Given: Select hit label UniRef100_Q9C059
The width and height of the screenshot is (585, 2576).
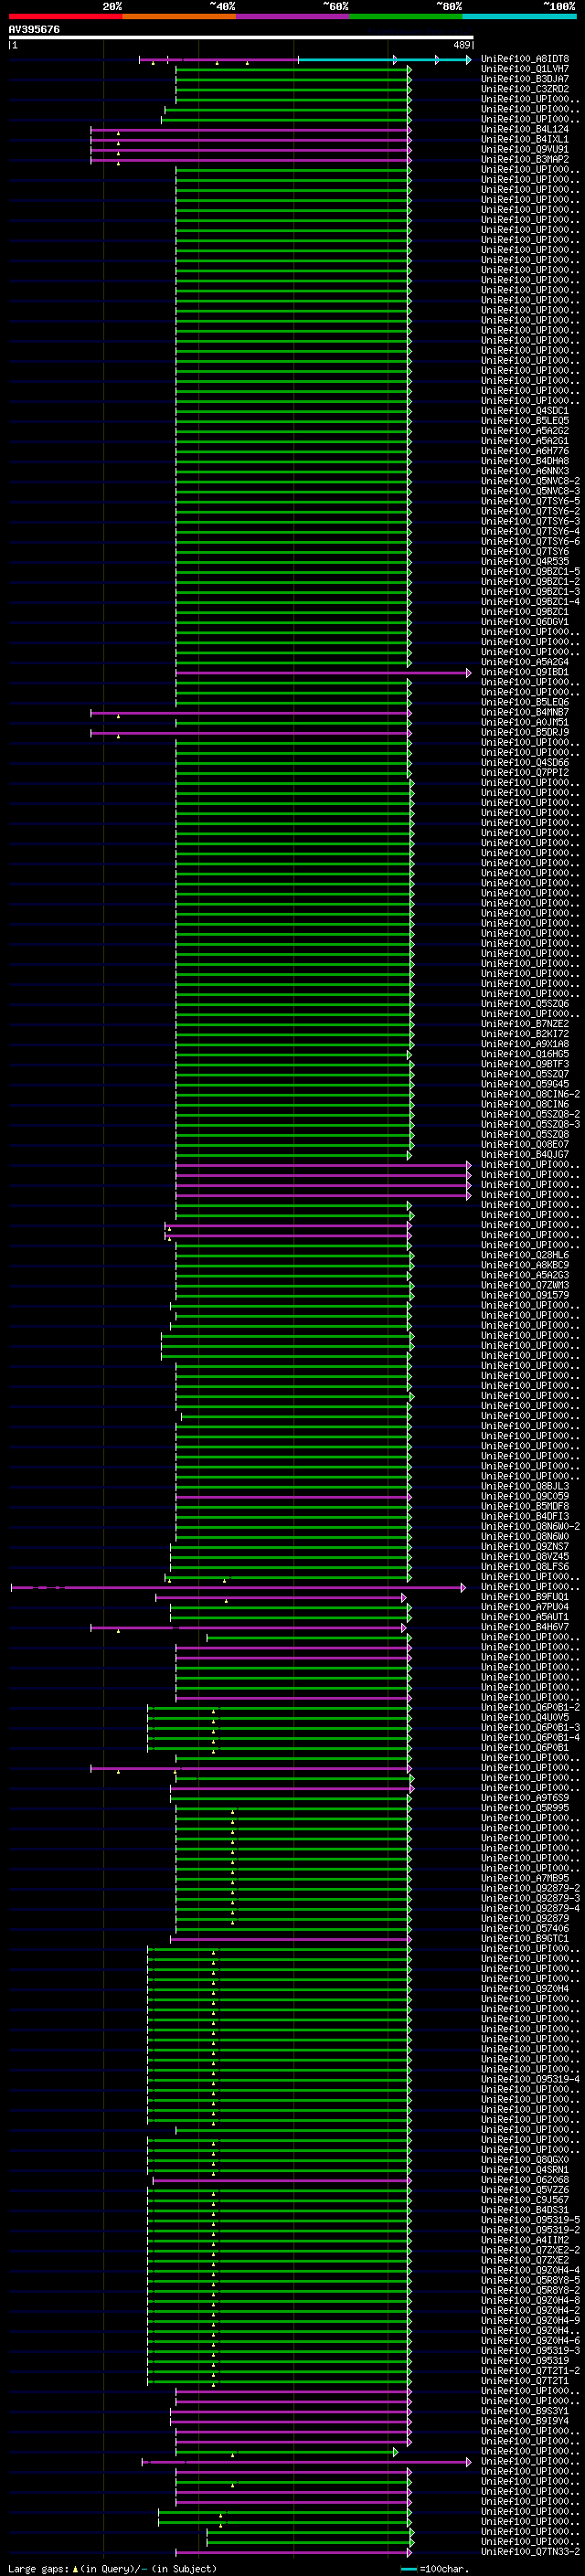Looking at the screenshot, I should pos(525,1496).
